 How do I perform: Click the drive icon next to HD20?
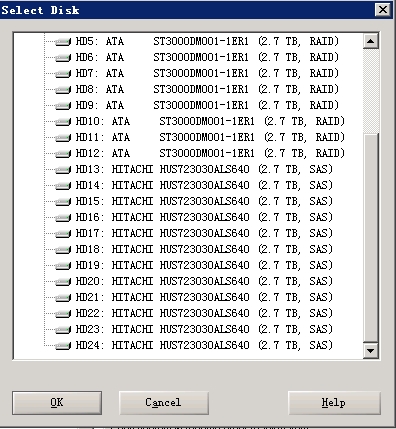(x=63, y=282)
